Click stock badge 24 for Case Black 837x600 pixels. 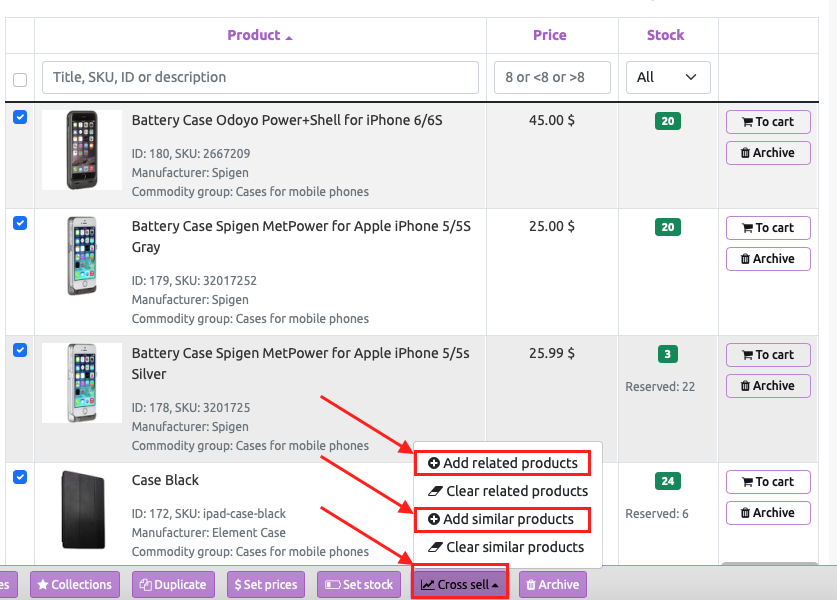(668, 481)
